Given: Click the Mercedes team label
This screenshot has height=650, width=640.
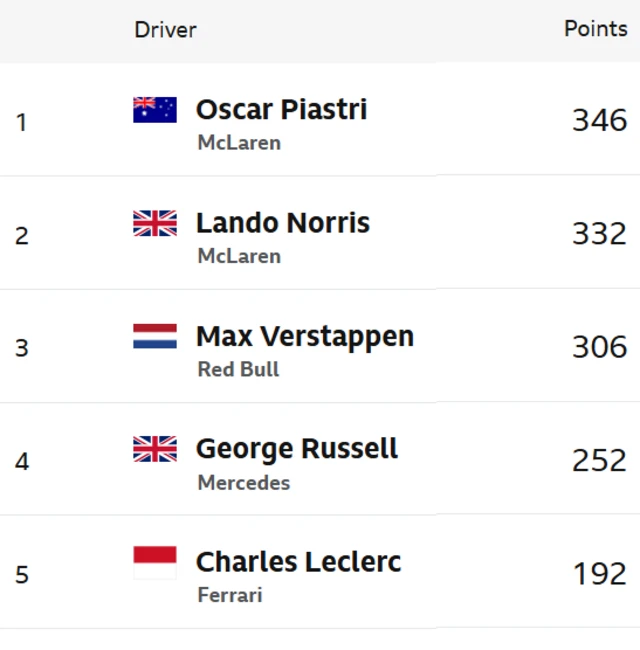Looking at the screenshot, I should (243, 482).
